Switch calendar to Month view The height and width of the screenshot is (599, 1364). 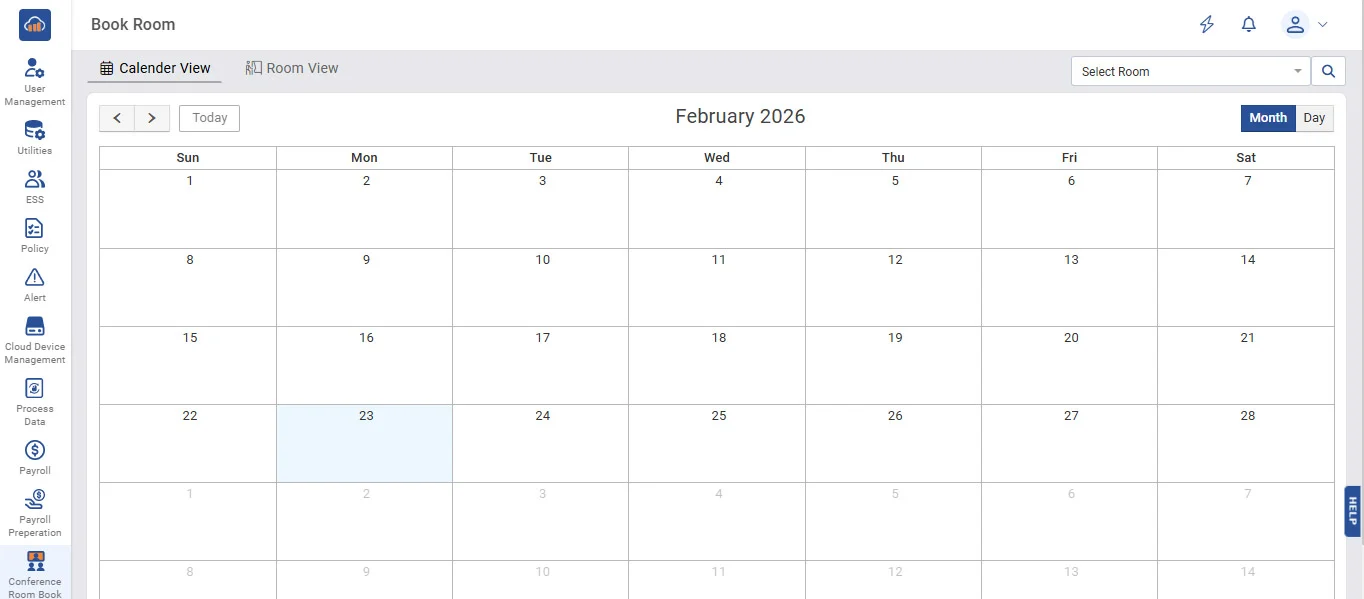pos(1268,118)
